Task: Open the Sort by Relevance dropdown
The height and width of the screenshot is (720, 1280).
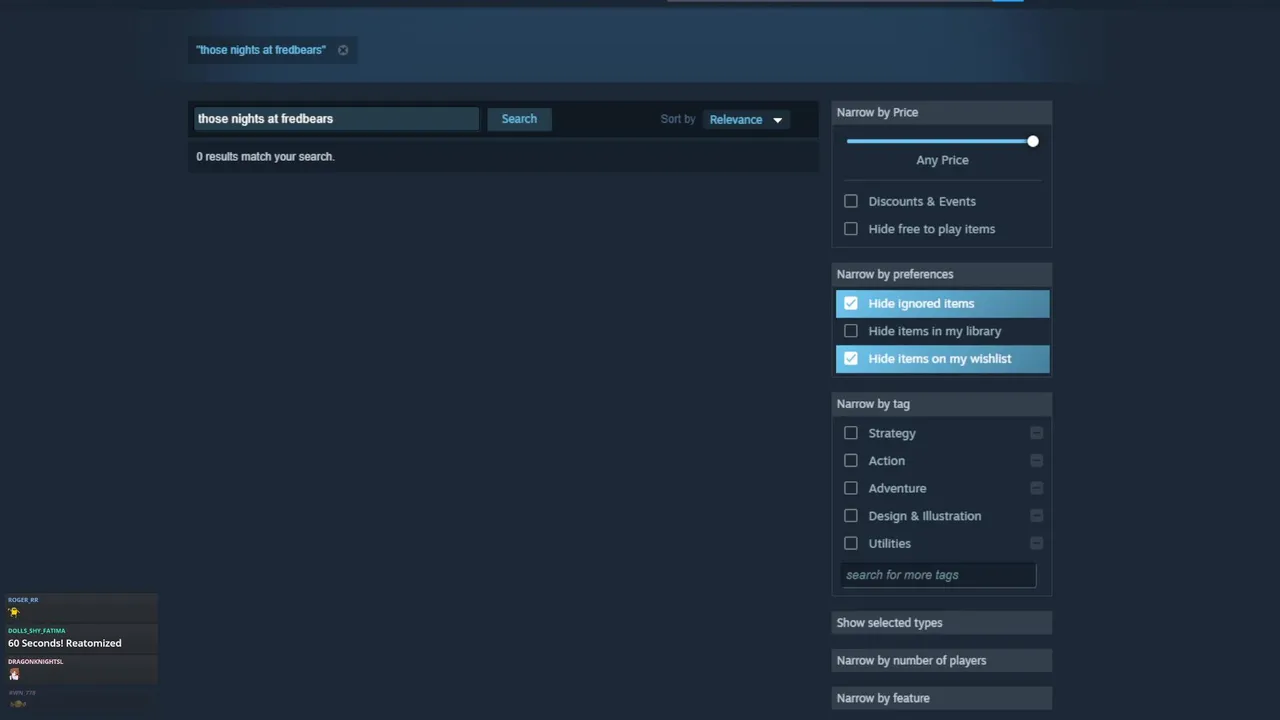Action: pyautogui.click(x=746, y=119)
